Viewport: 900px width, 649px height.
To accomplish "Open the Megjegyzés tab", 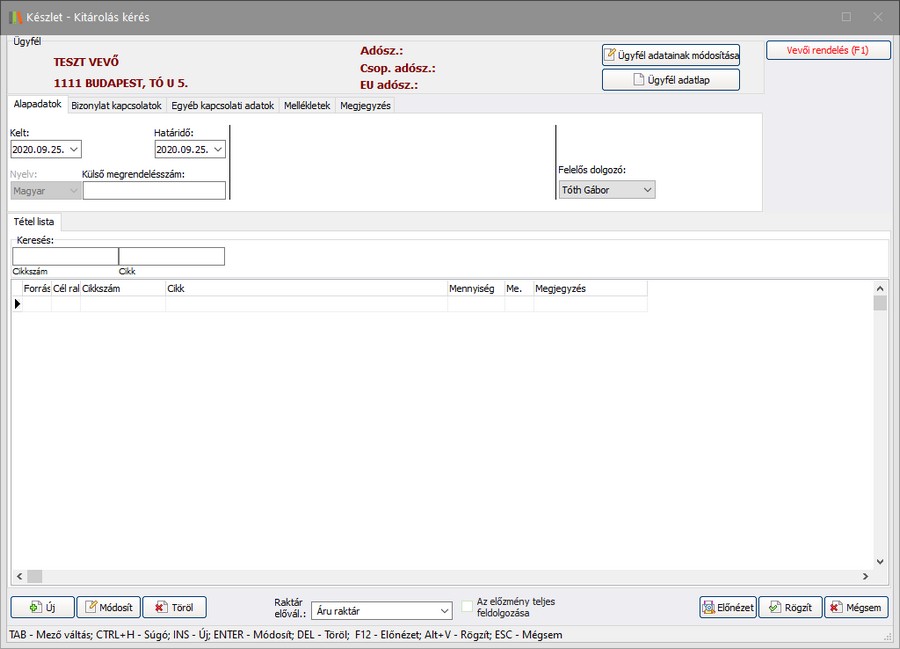I will (x=365, y=105).
